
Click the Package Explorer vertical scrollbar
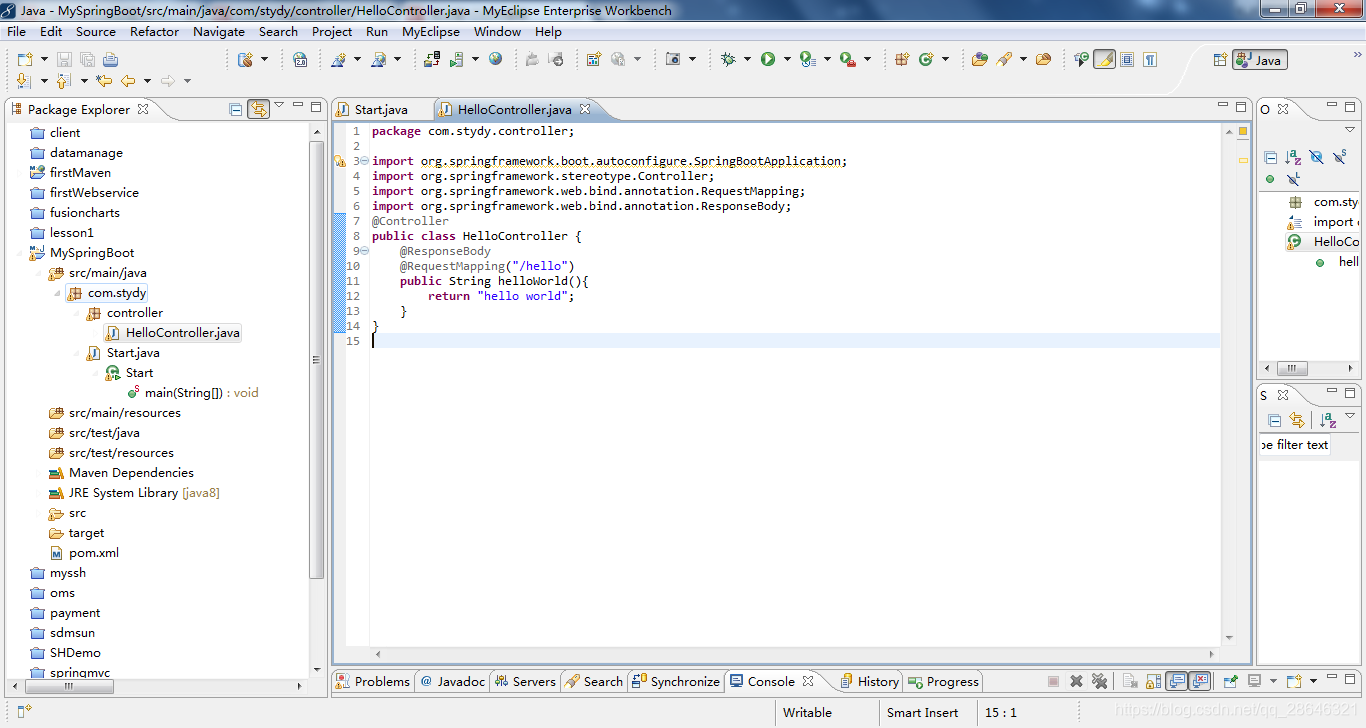tap(317, 359)
